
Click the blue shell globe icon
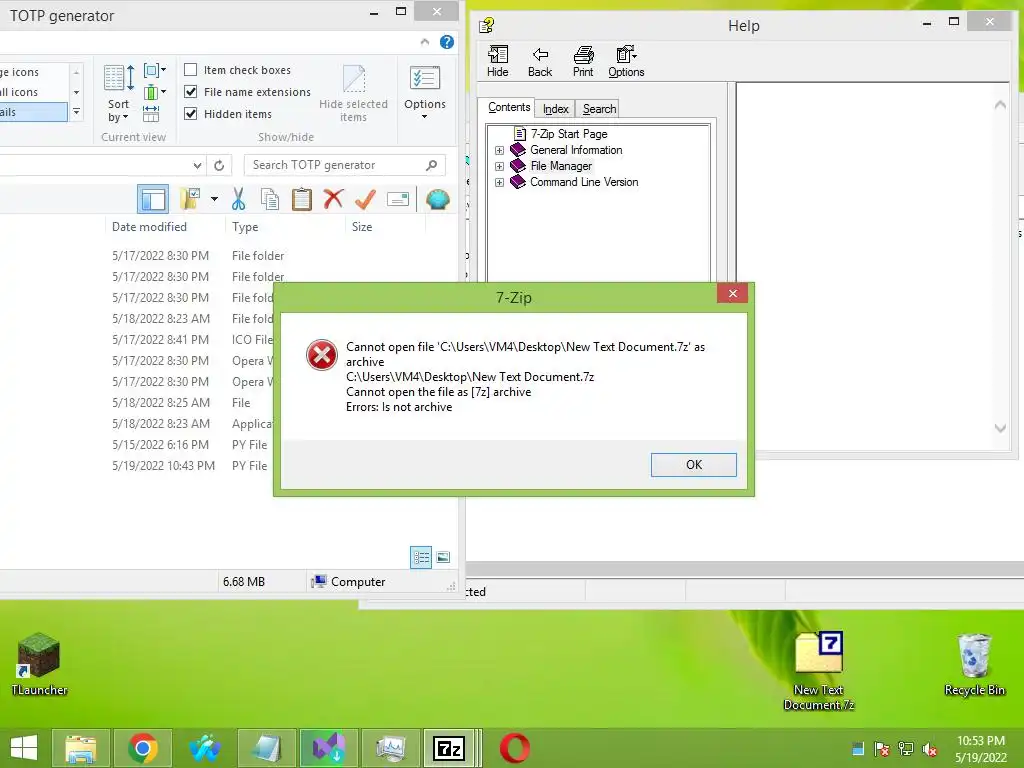tap(438, 199)
